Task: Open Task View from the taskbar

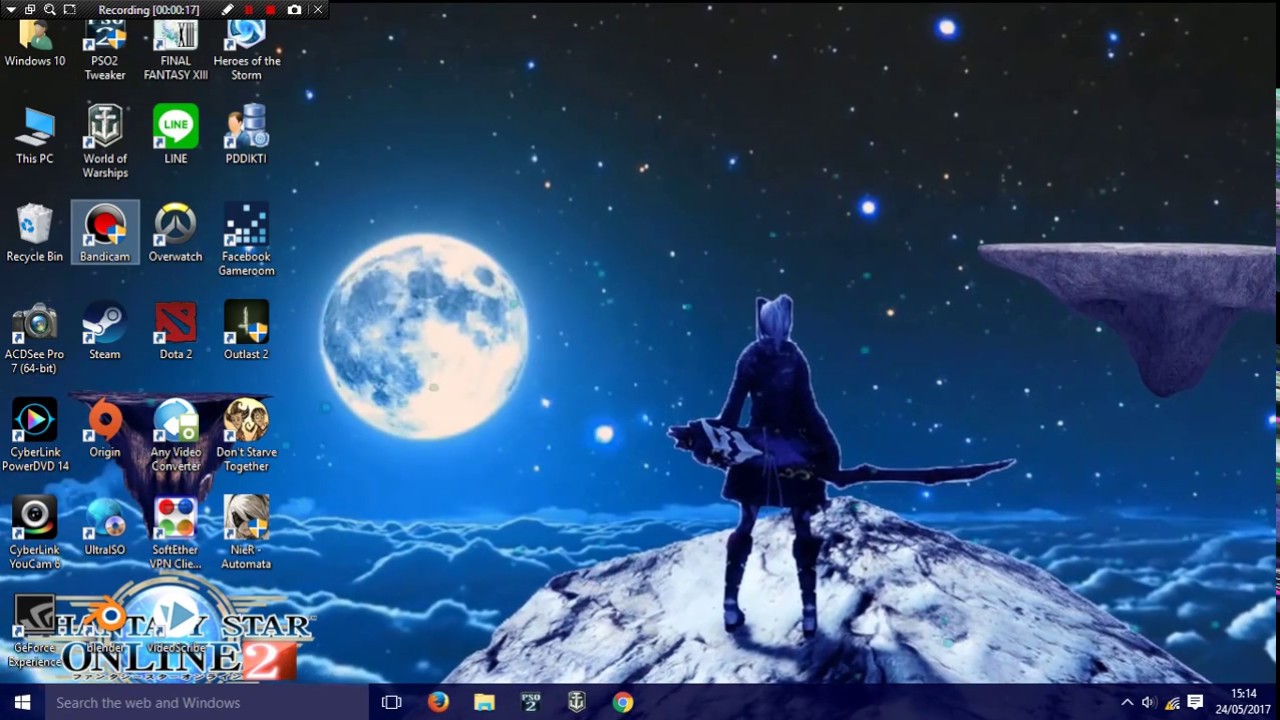Action: [x=392, y=702]
